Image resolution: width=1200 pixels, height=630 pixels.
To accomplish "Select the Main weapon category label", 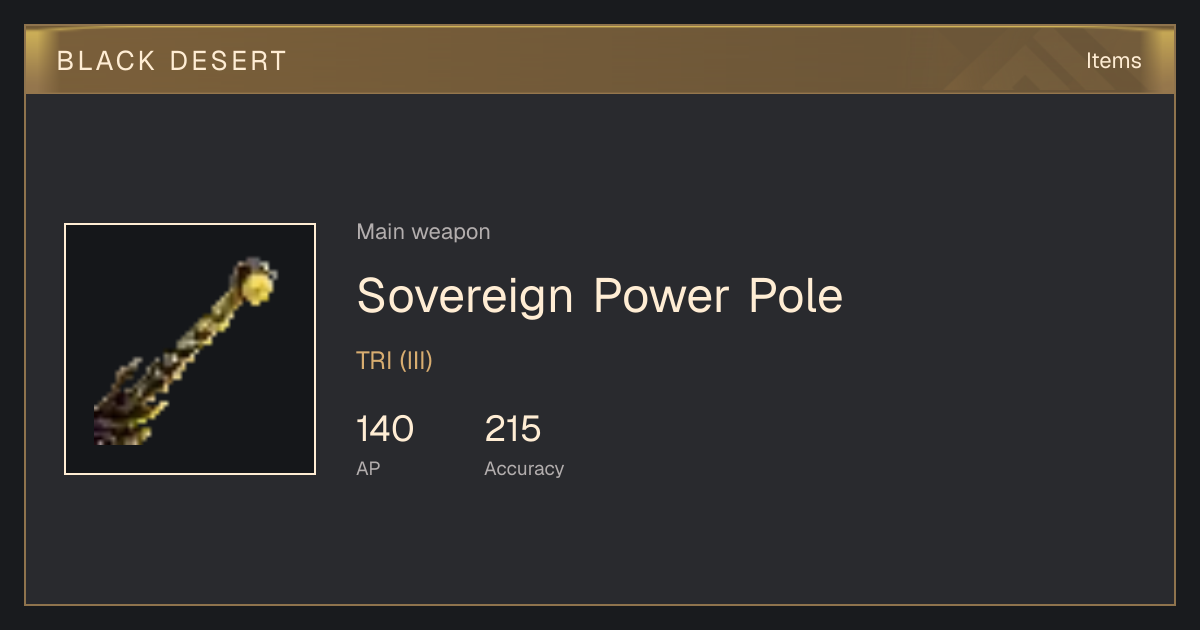I will pos(423,232).
